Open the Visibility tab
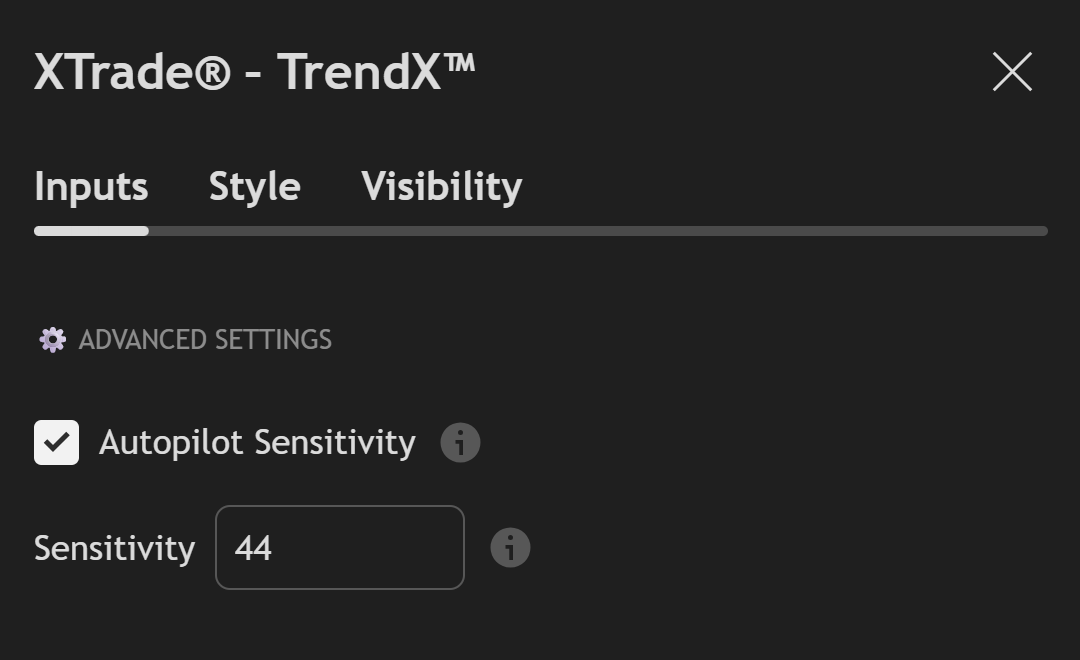Image resolution: width=1080 pixels, height=660 pixels. coord(443,186)
